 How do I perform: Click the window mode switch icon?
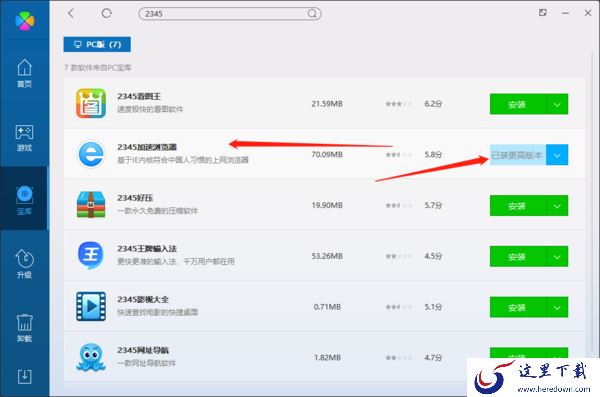[x=543, y=13]
